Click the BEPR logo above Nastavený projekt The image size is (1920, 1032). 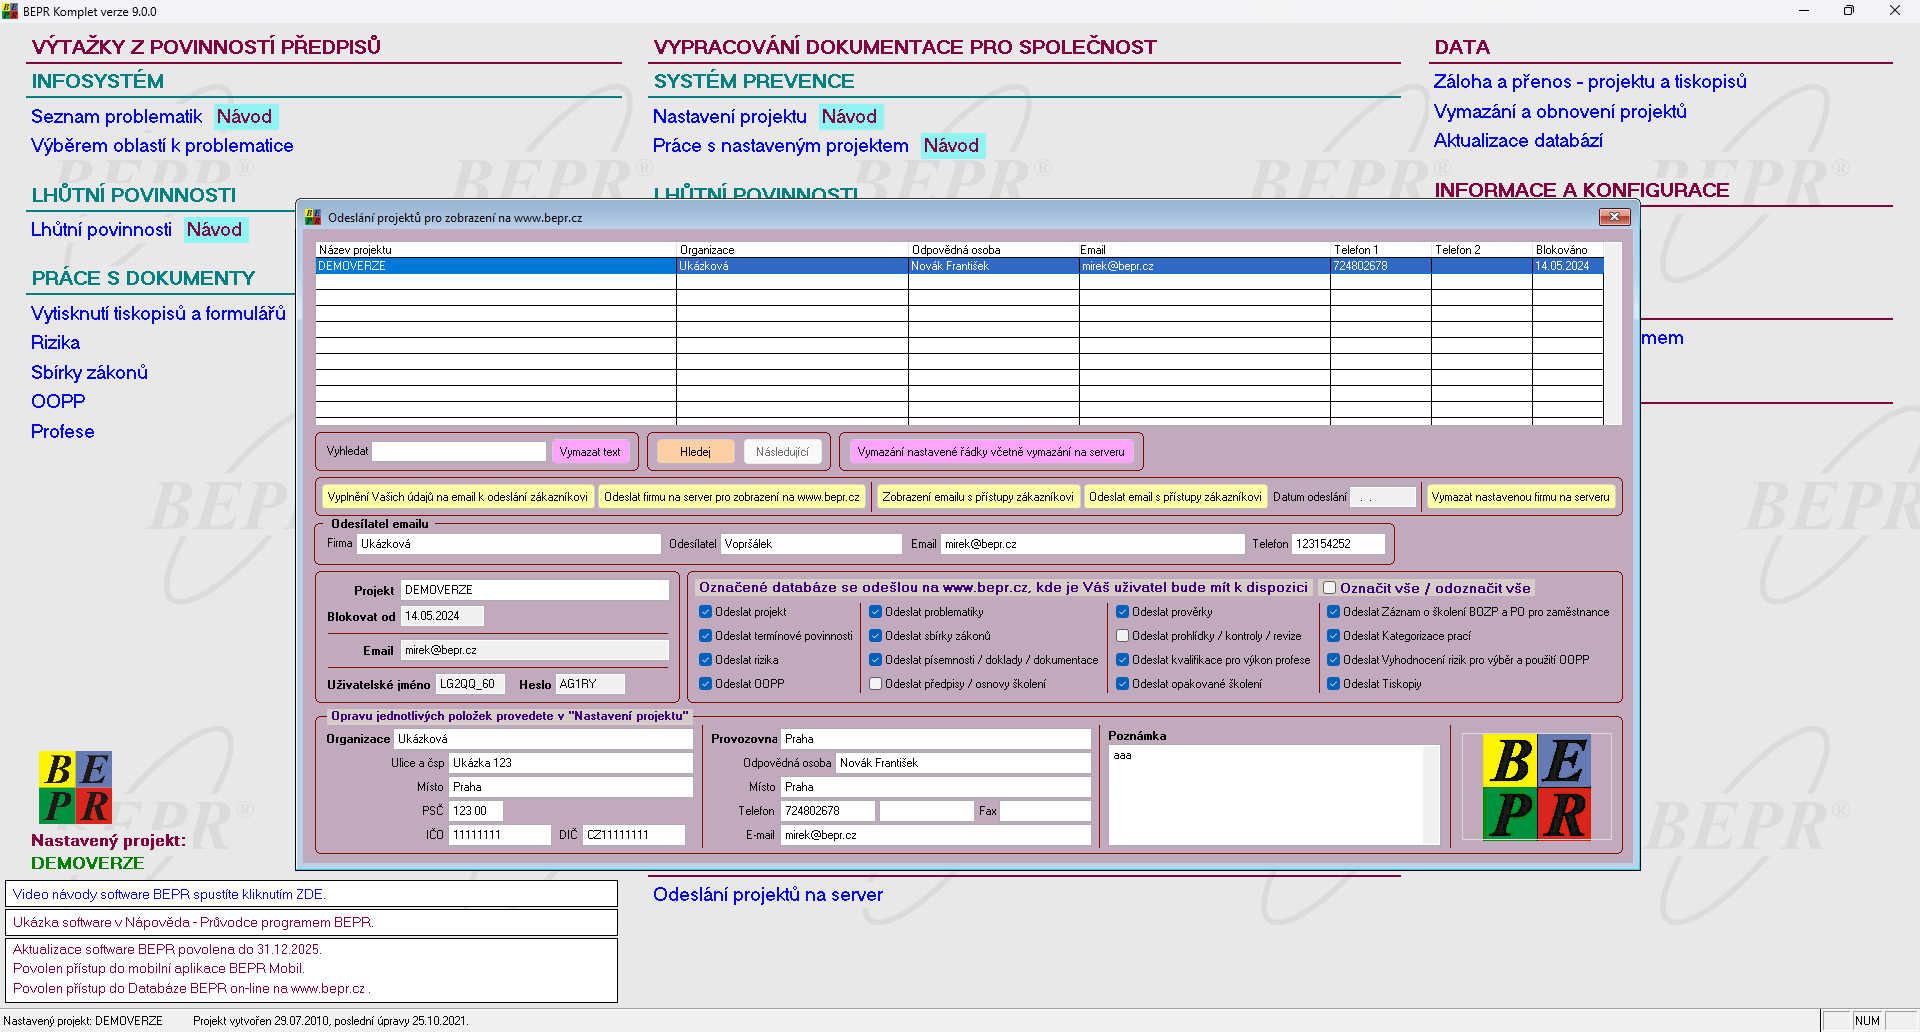pyautogui.click(x=75, y=787)
